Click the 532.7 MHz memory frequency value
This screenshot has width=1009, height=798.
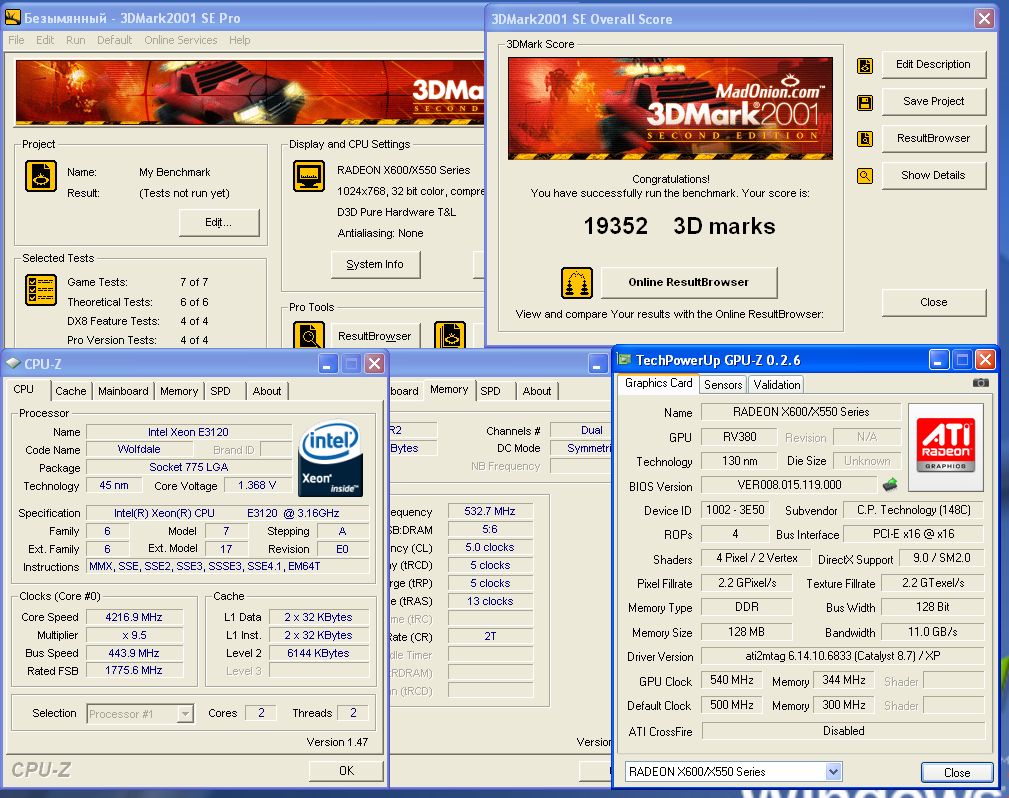pos(490,511)
